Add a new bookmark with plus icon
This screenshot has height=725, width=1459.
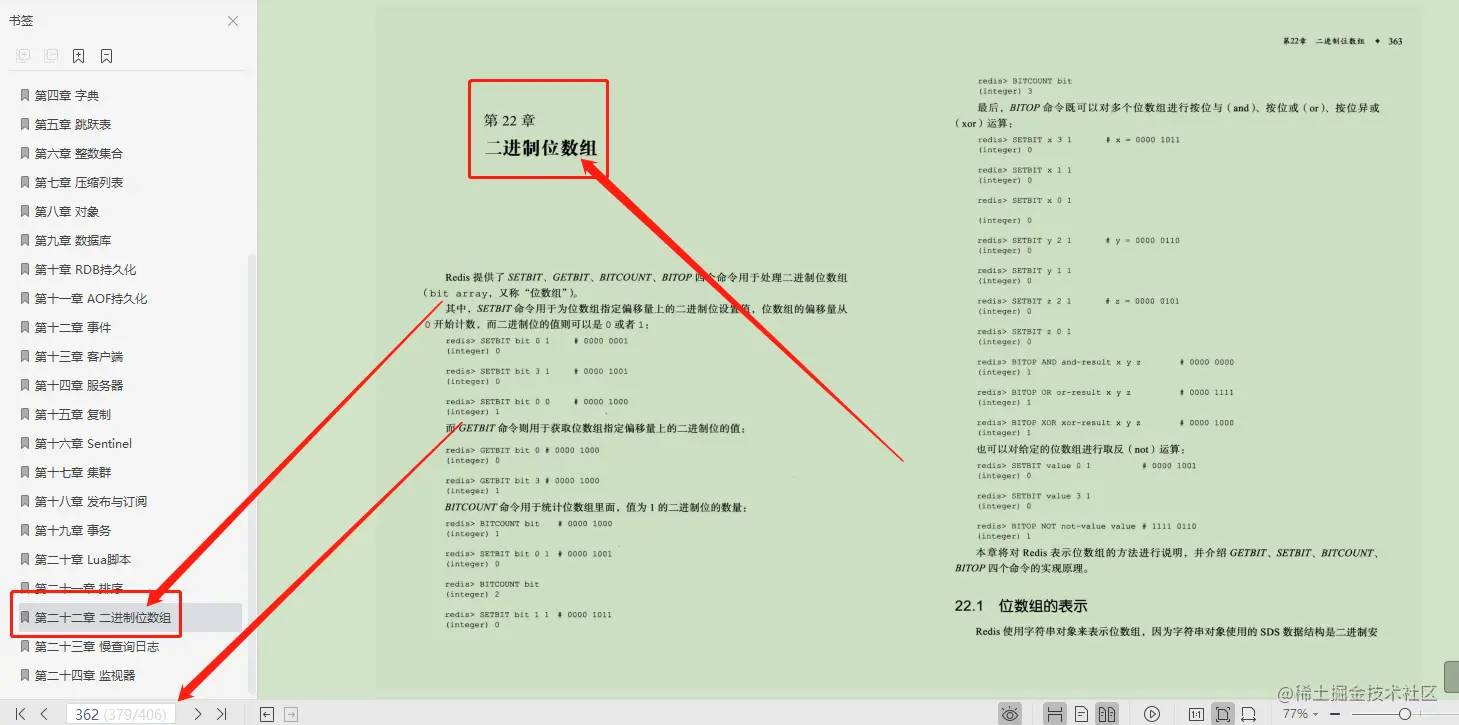[x=78, y=56]
